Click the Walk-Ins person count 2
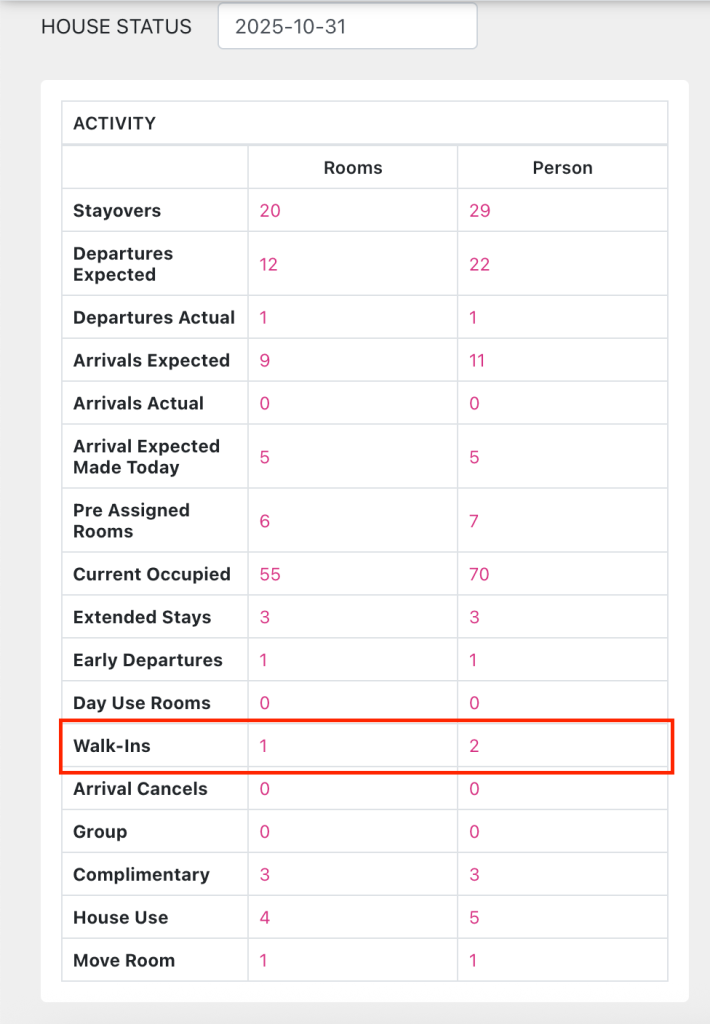710x1024 pixels. [x=474, y=746]
